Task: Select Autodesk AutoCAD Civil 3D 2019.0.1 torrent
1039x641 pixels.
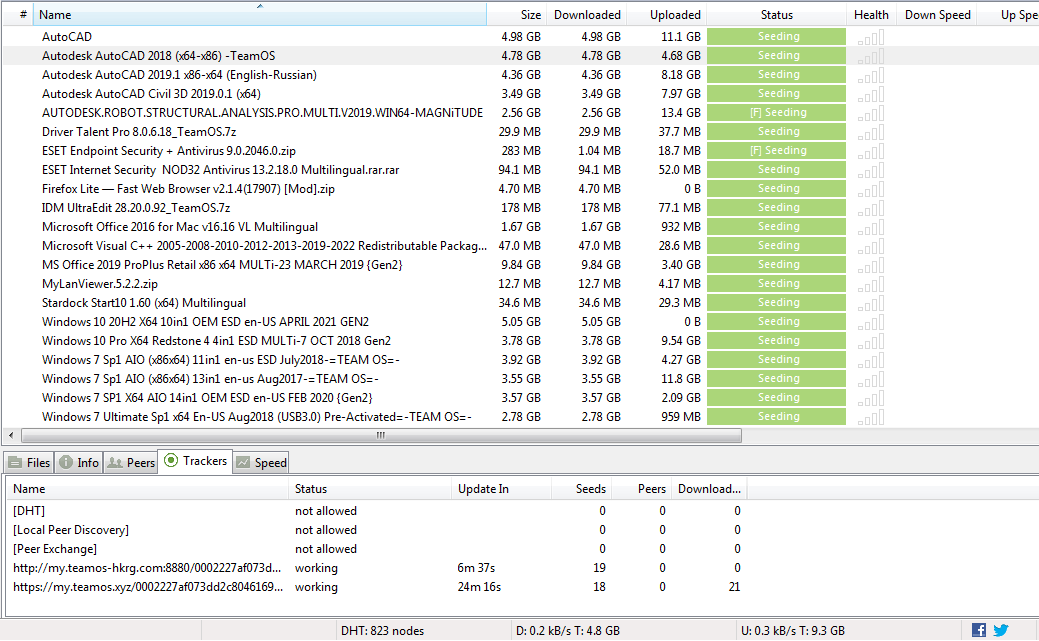Action: (151, 93)
